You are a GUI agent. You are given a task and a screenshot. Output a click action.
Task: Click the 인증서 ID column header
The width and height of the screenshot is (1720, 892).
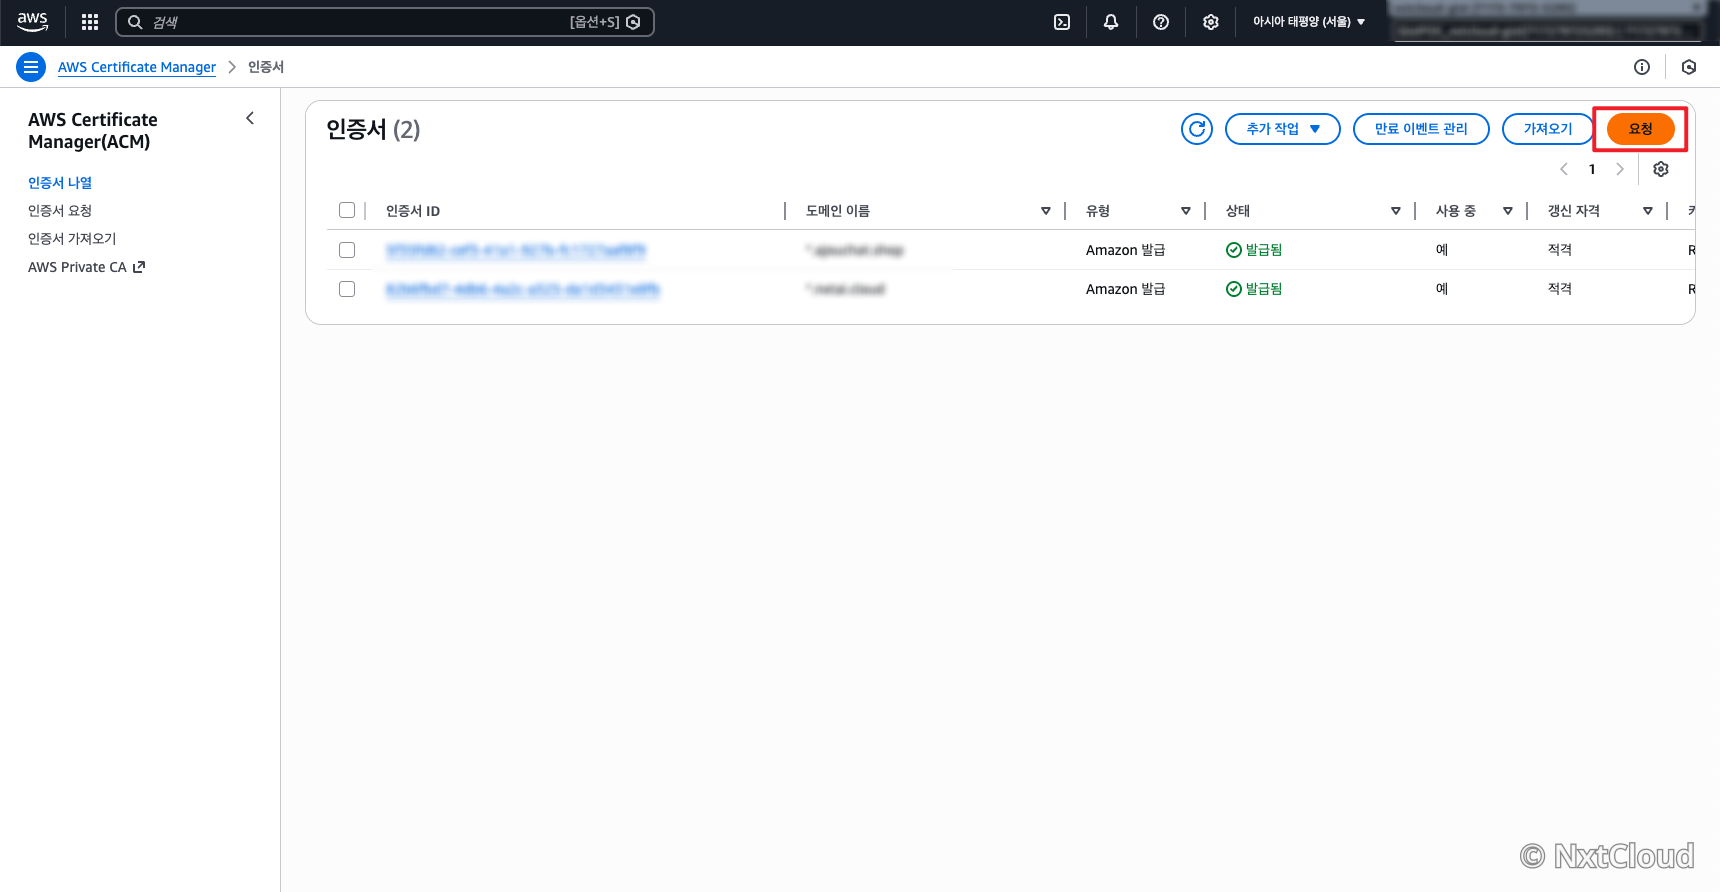[413, 211]
